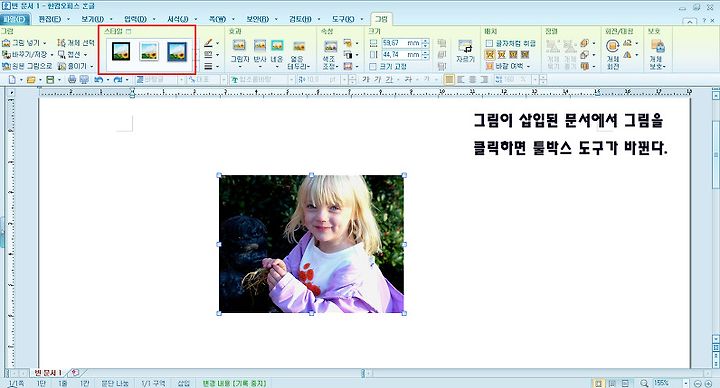Open the 반사 reflection effect
Screen dimensions: 720x388
click(x=260, y=53)
